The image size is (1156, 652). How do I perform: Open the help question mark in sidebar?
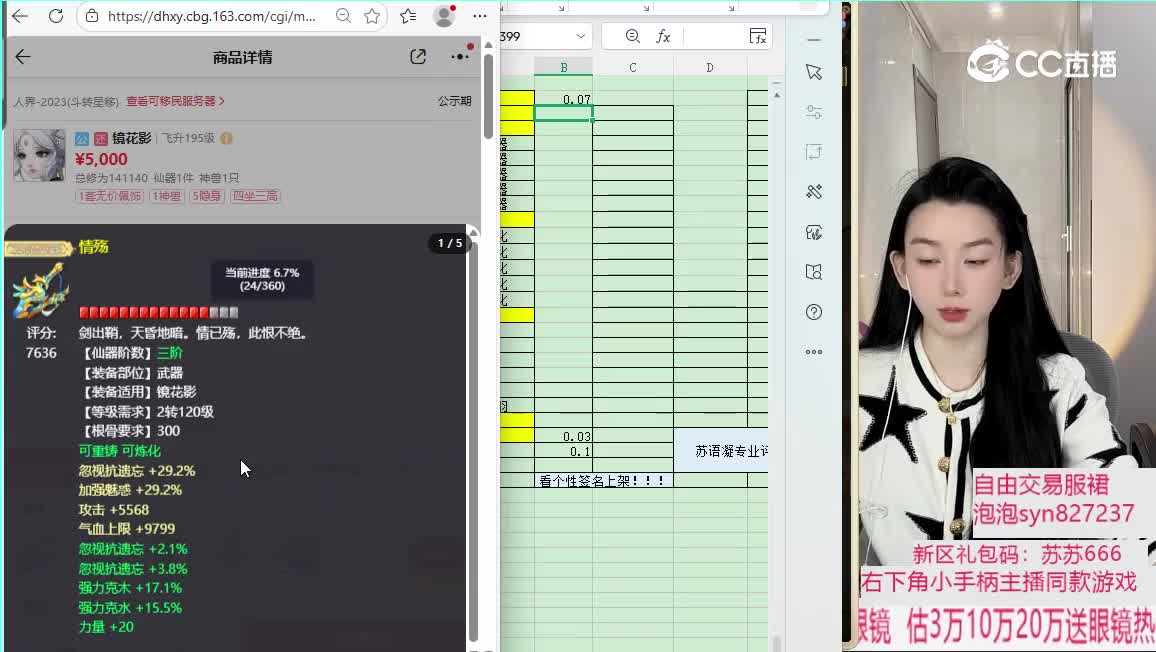coord(814,312)
